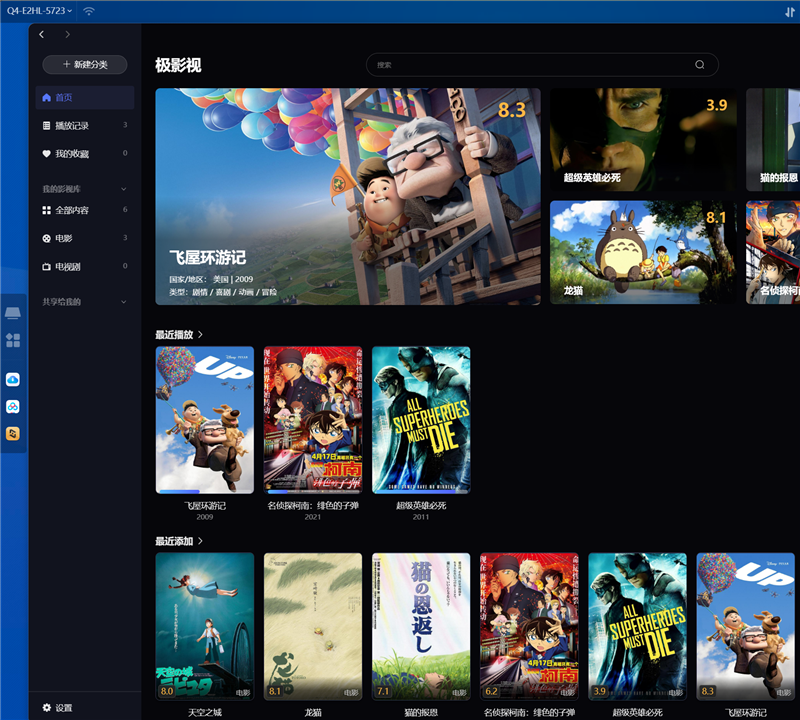The height and width of the screenshot is (720, 800).
Task: Open the Q4-E2HL-5723 device dropdown
Action: (39, 11)
